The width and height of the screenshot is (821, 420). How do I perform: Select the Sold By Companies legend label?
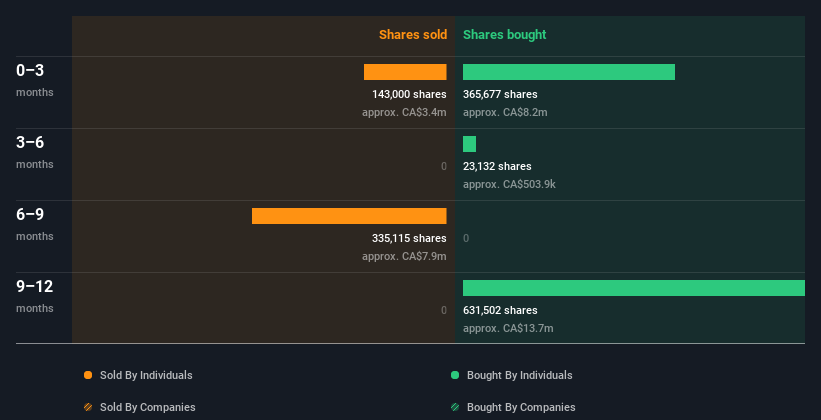(148, 407)
